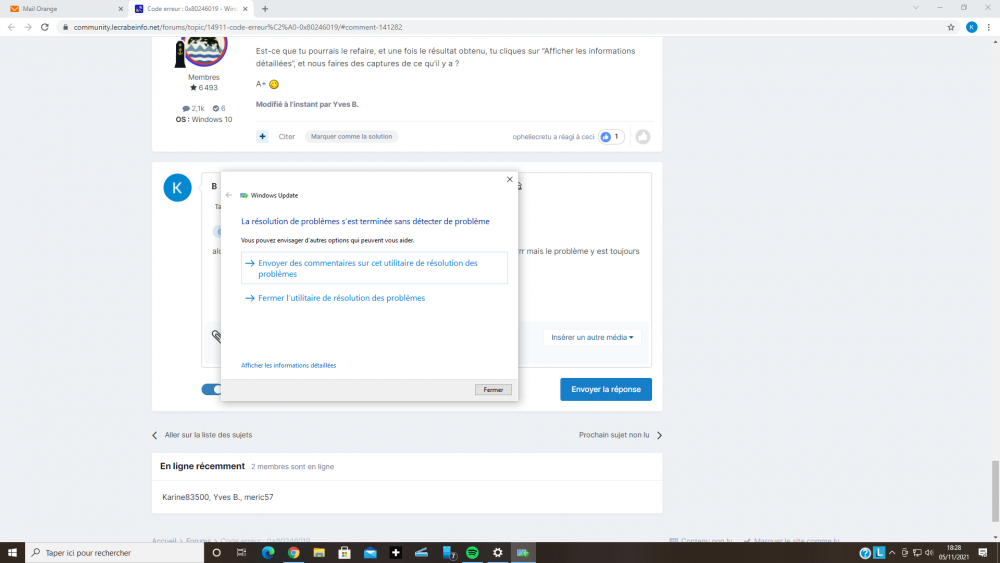The image size is (1000, 563).
Task: Click the plus multi-quote icon
Action: (262, 136)
